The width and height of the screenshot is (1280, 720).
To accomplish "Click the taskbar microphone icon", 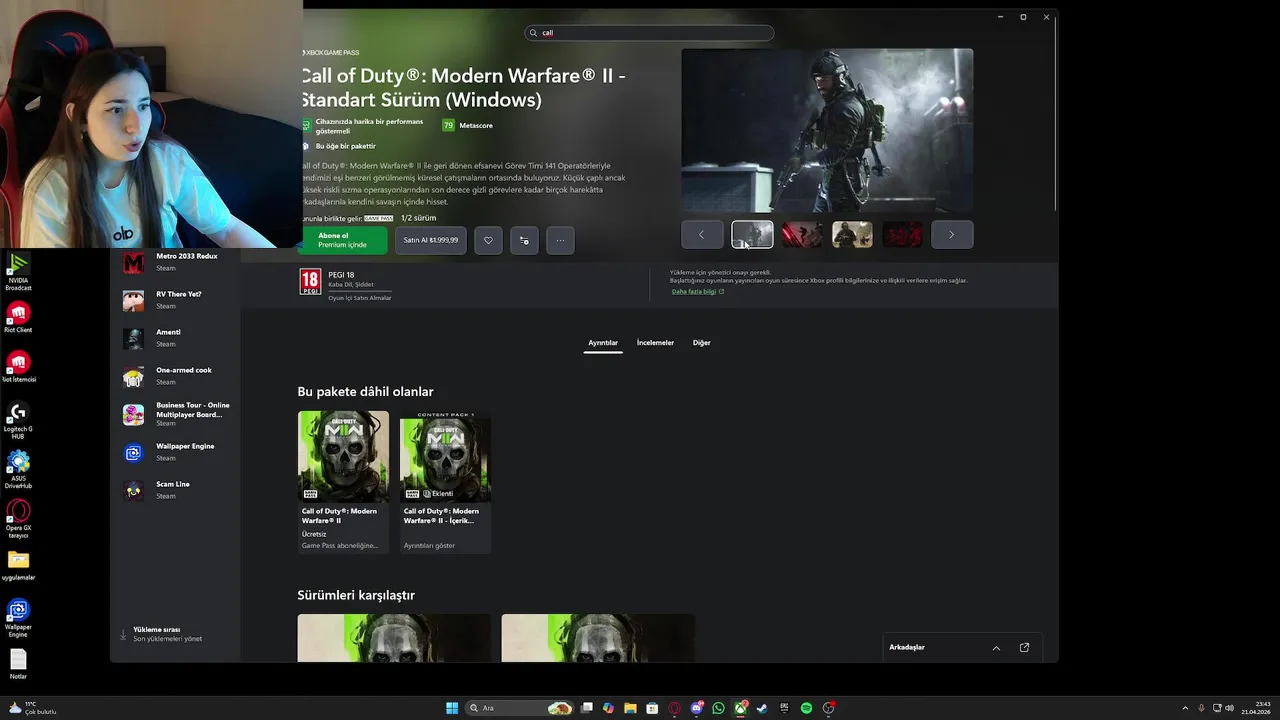I will point(1201,708).
